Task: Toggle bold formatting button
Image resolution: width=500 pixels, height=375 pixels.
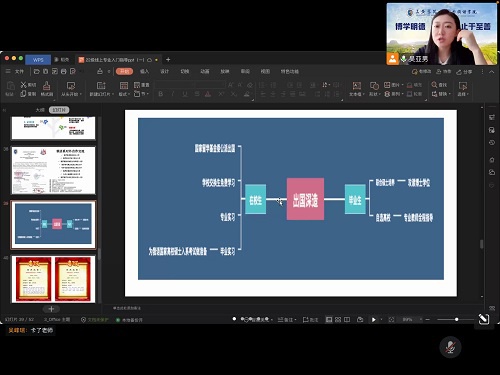Action: pyautogui.click(x=161, y=94)
